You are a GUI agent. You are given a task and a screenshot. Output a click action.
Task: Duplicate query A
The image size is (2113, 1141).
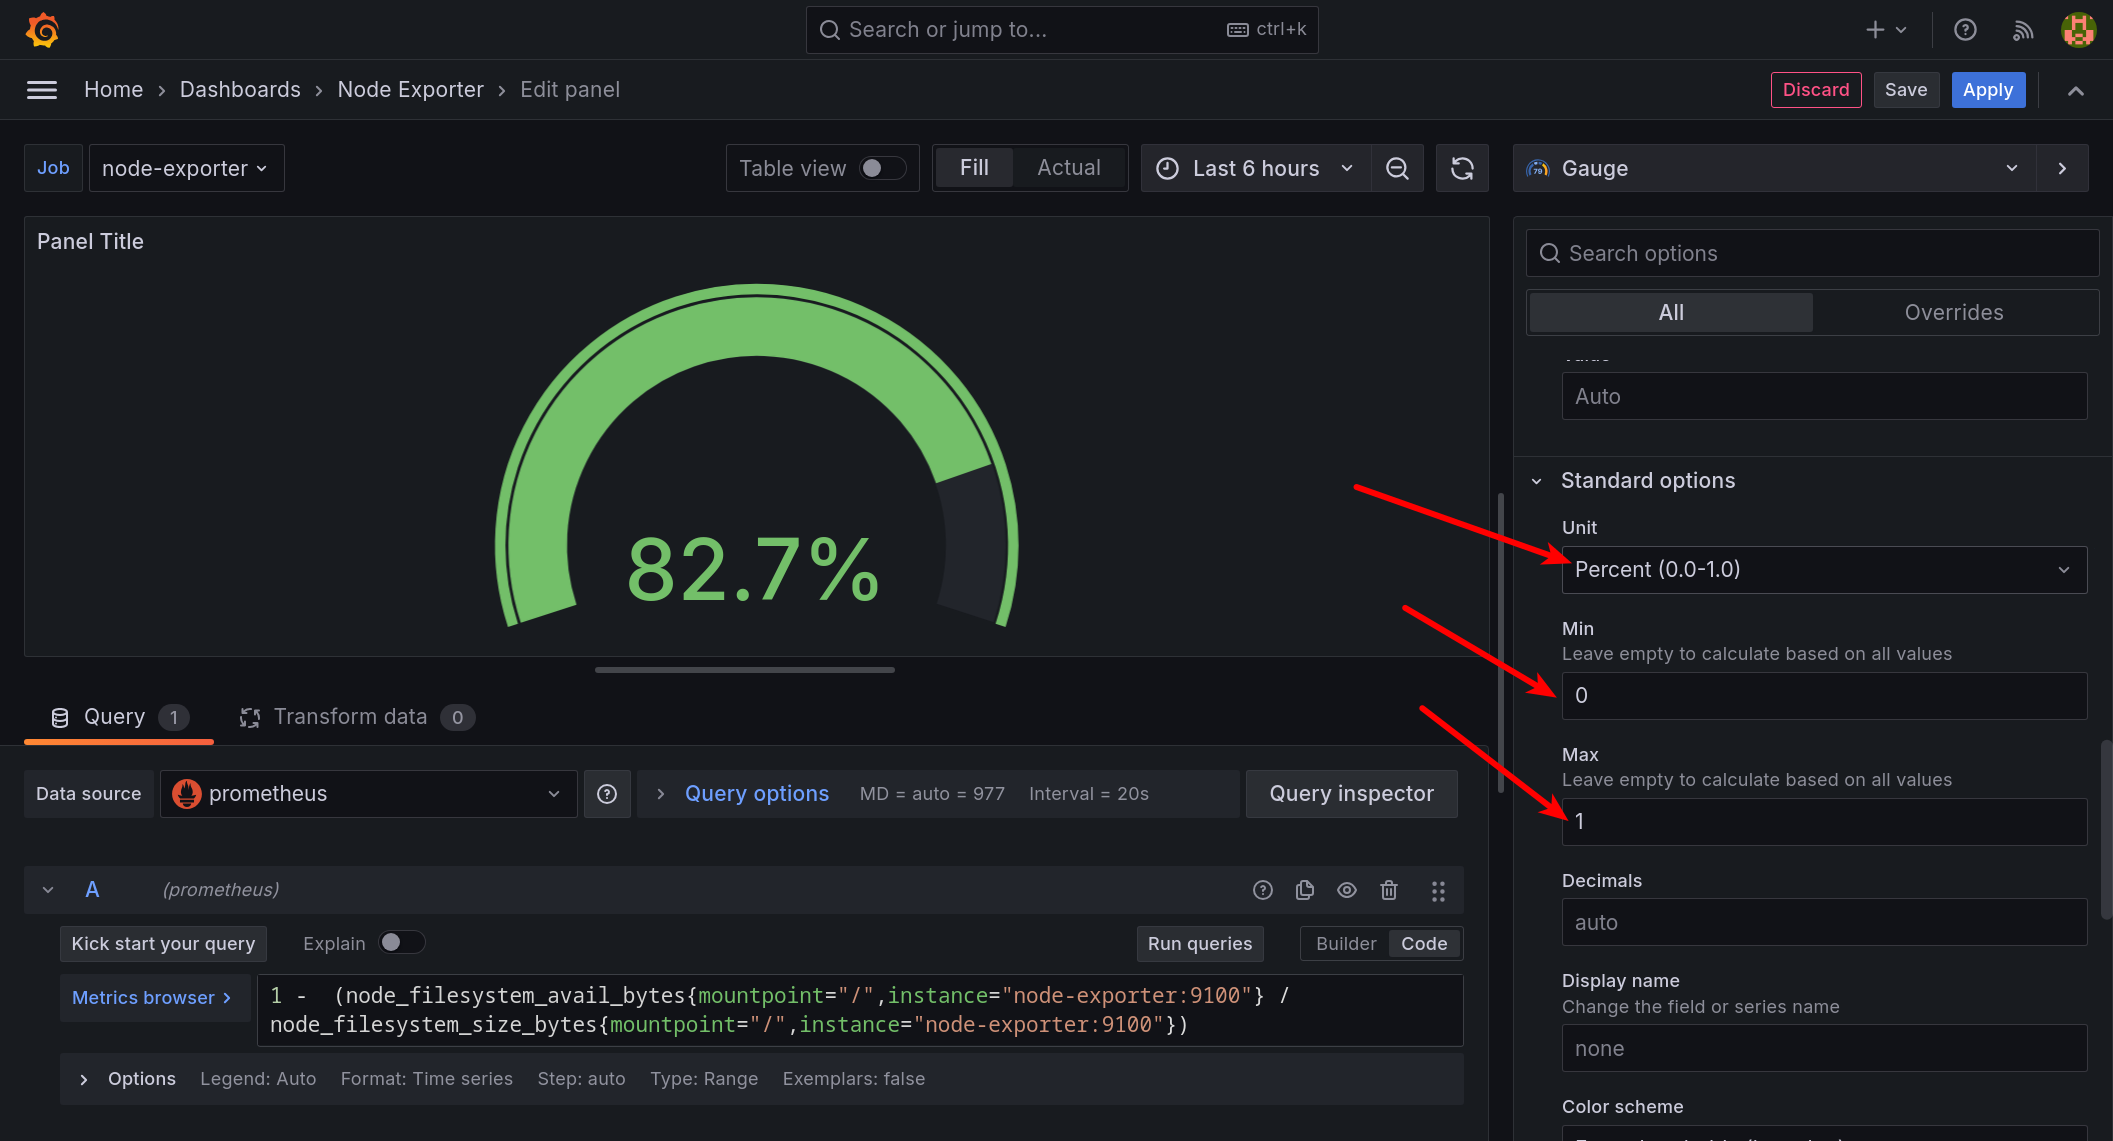click(x=1305, y=890)
